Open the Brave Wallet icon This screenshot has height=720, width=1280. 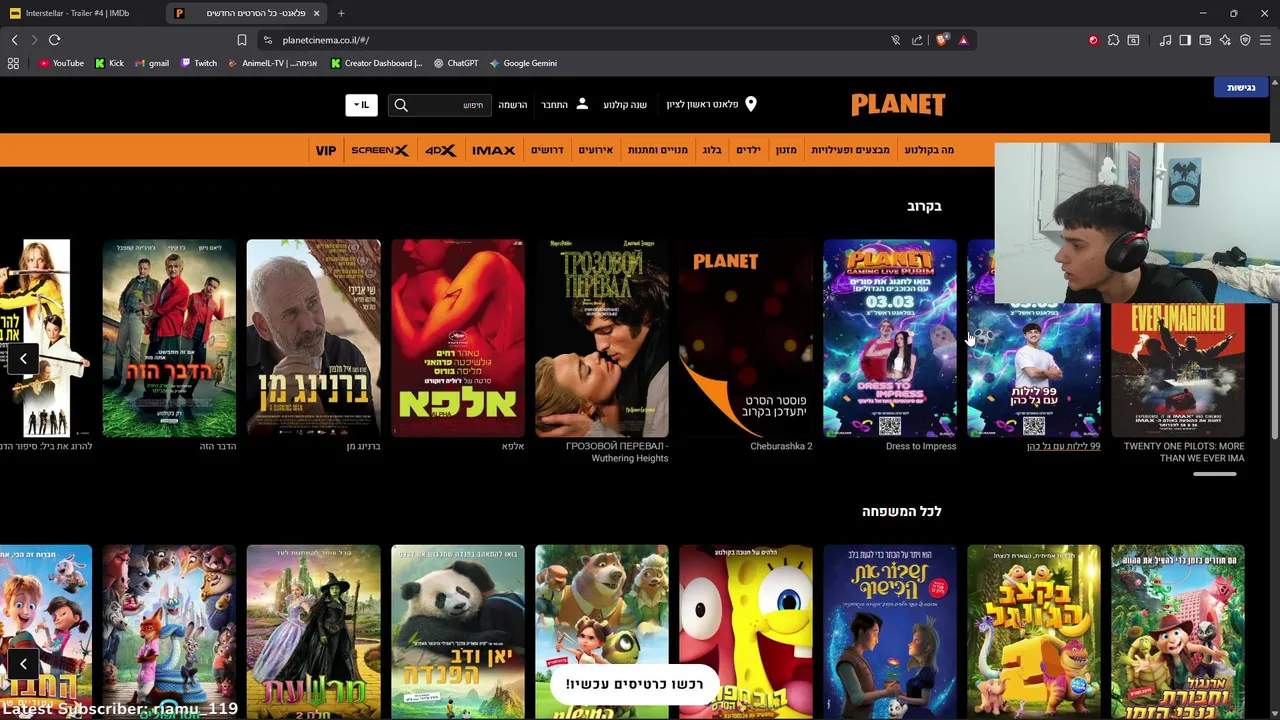pos(1205,40)
